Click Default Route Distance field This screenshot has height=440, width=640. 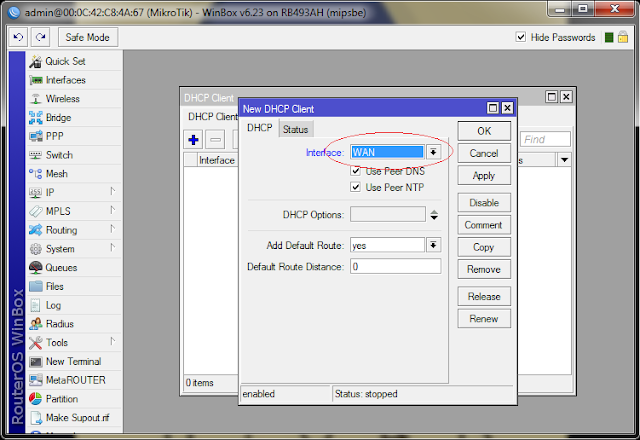(396, 267)
